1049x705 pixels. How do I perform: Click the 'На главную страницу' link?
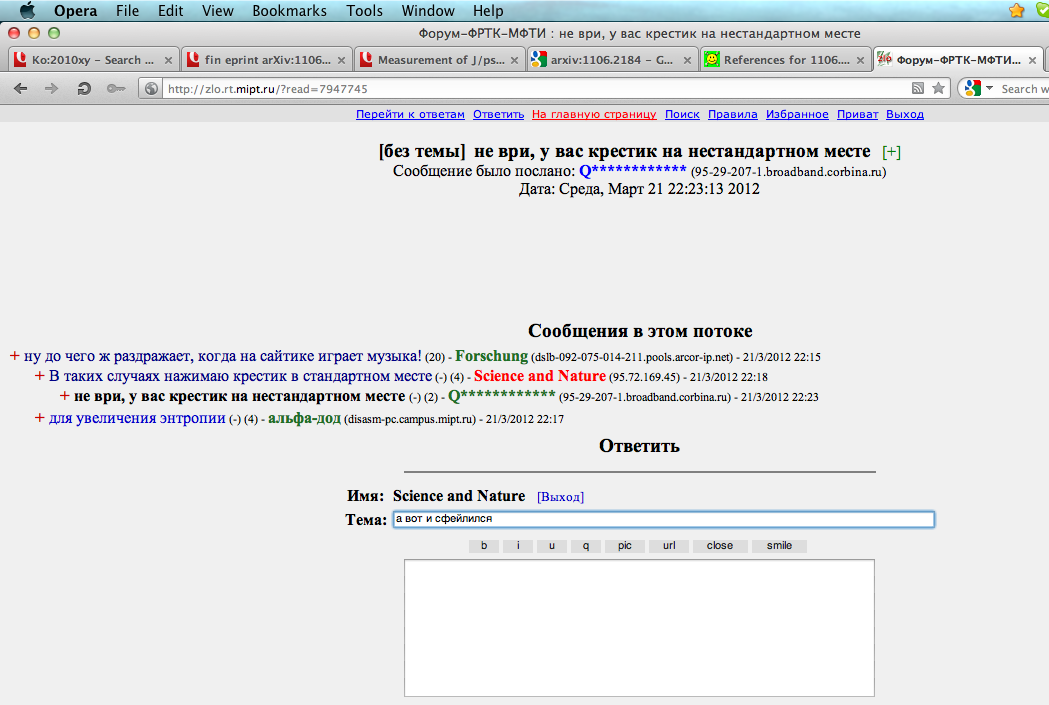[x=594, y=114]
